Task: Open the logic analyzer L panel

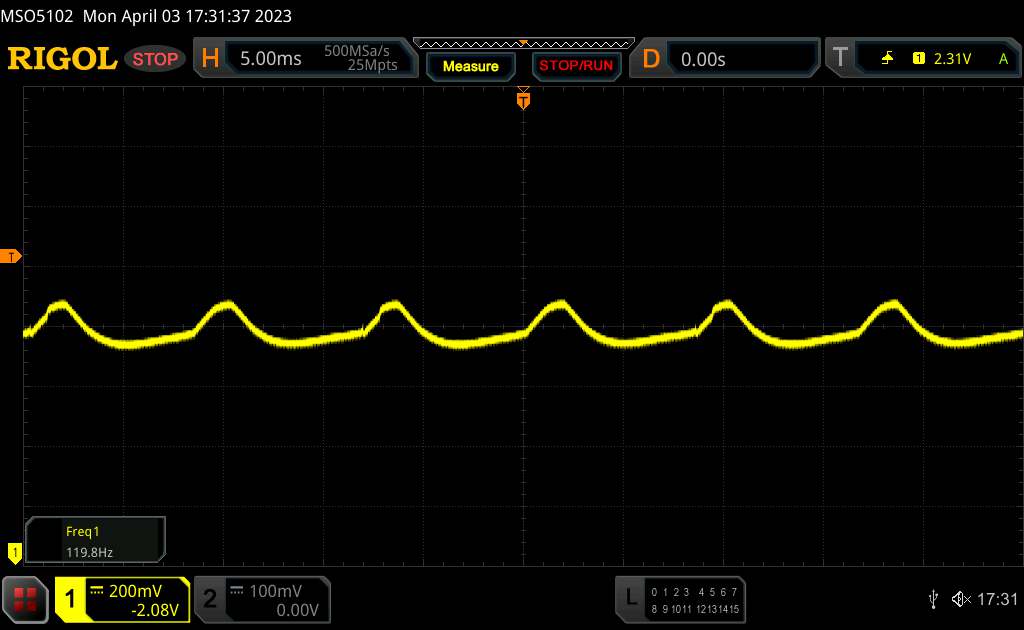Action: pyautogui.click(x=630, y=597)
